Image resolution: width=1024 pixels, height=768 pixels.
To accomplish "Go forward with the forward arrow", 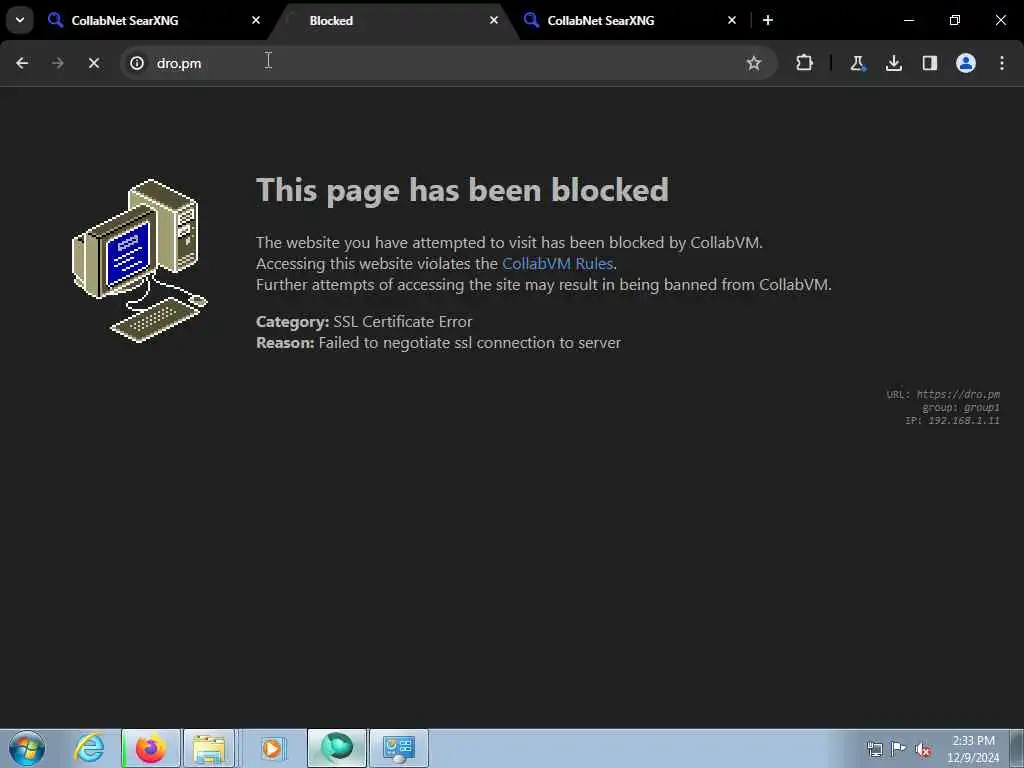I will (x=57, y=63).
